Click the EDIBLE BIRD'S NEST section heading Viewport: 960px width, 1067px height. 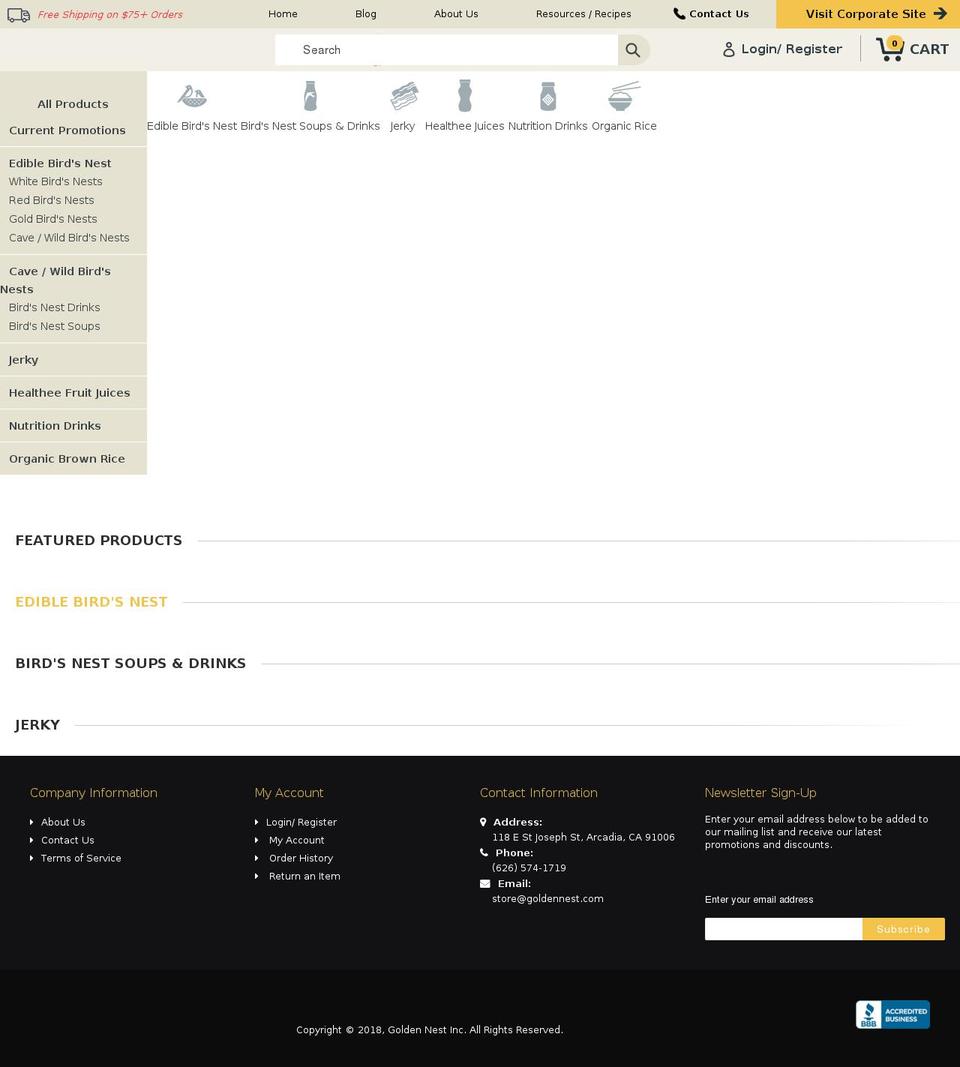coord(91,602)
